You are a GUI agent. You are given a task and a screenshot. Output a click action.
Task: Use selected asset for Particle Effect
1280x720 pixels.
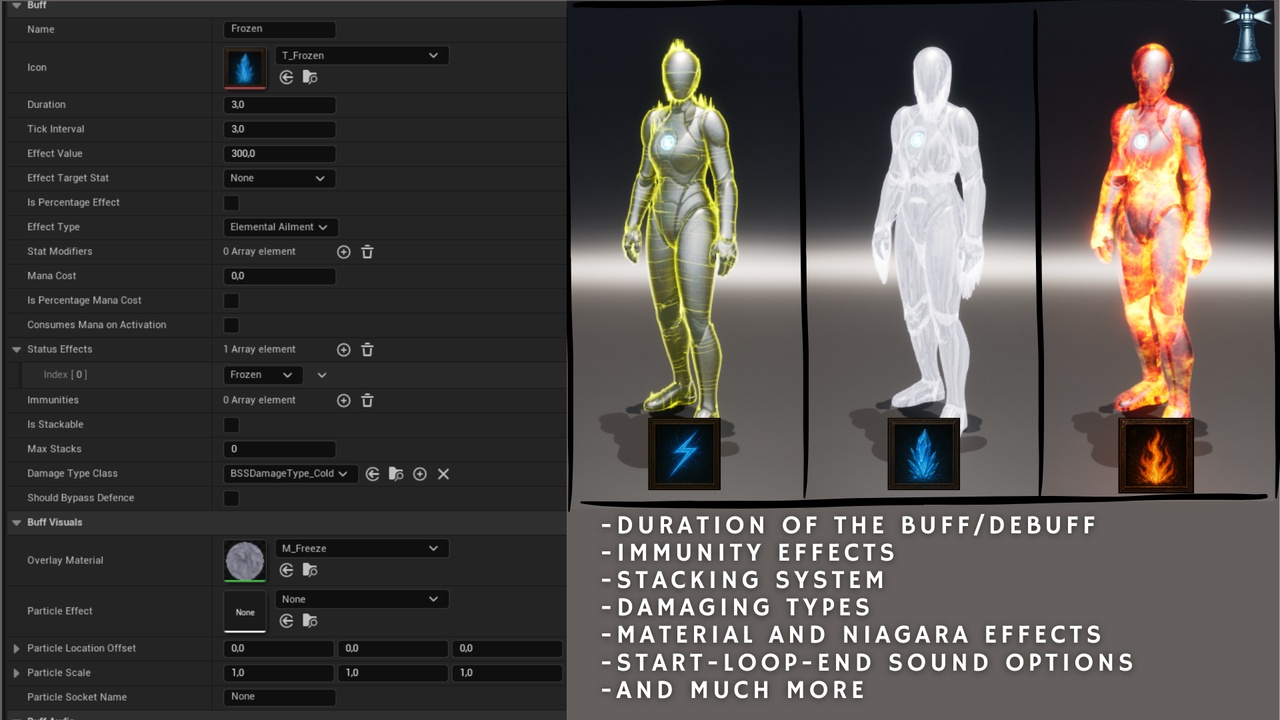[x=286, y=621]
